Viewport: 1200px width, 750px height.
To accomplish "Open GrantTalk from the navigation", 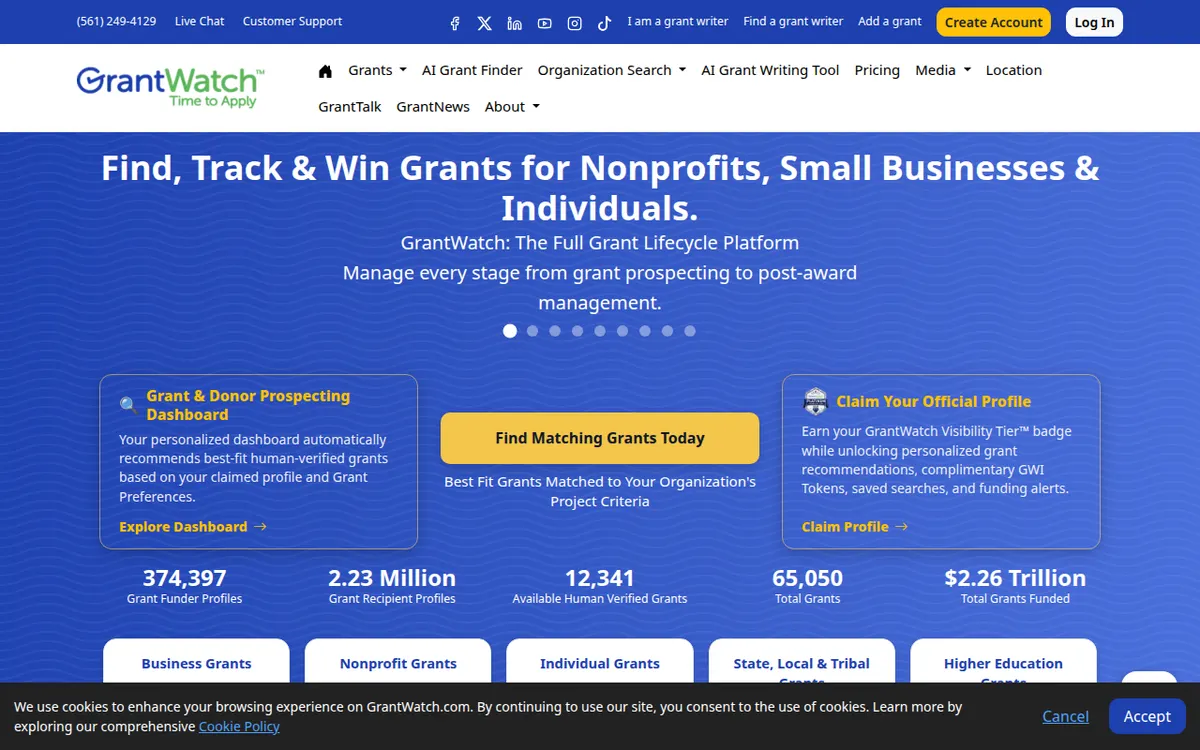I will click(x=350, y=106).
